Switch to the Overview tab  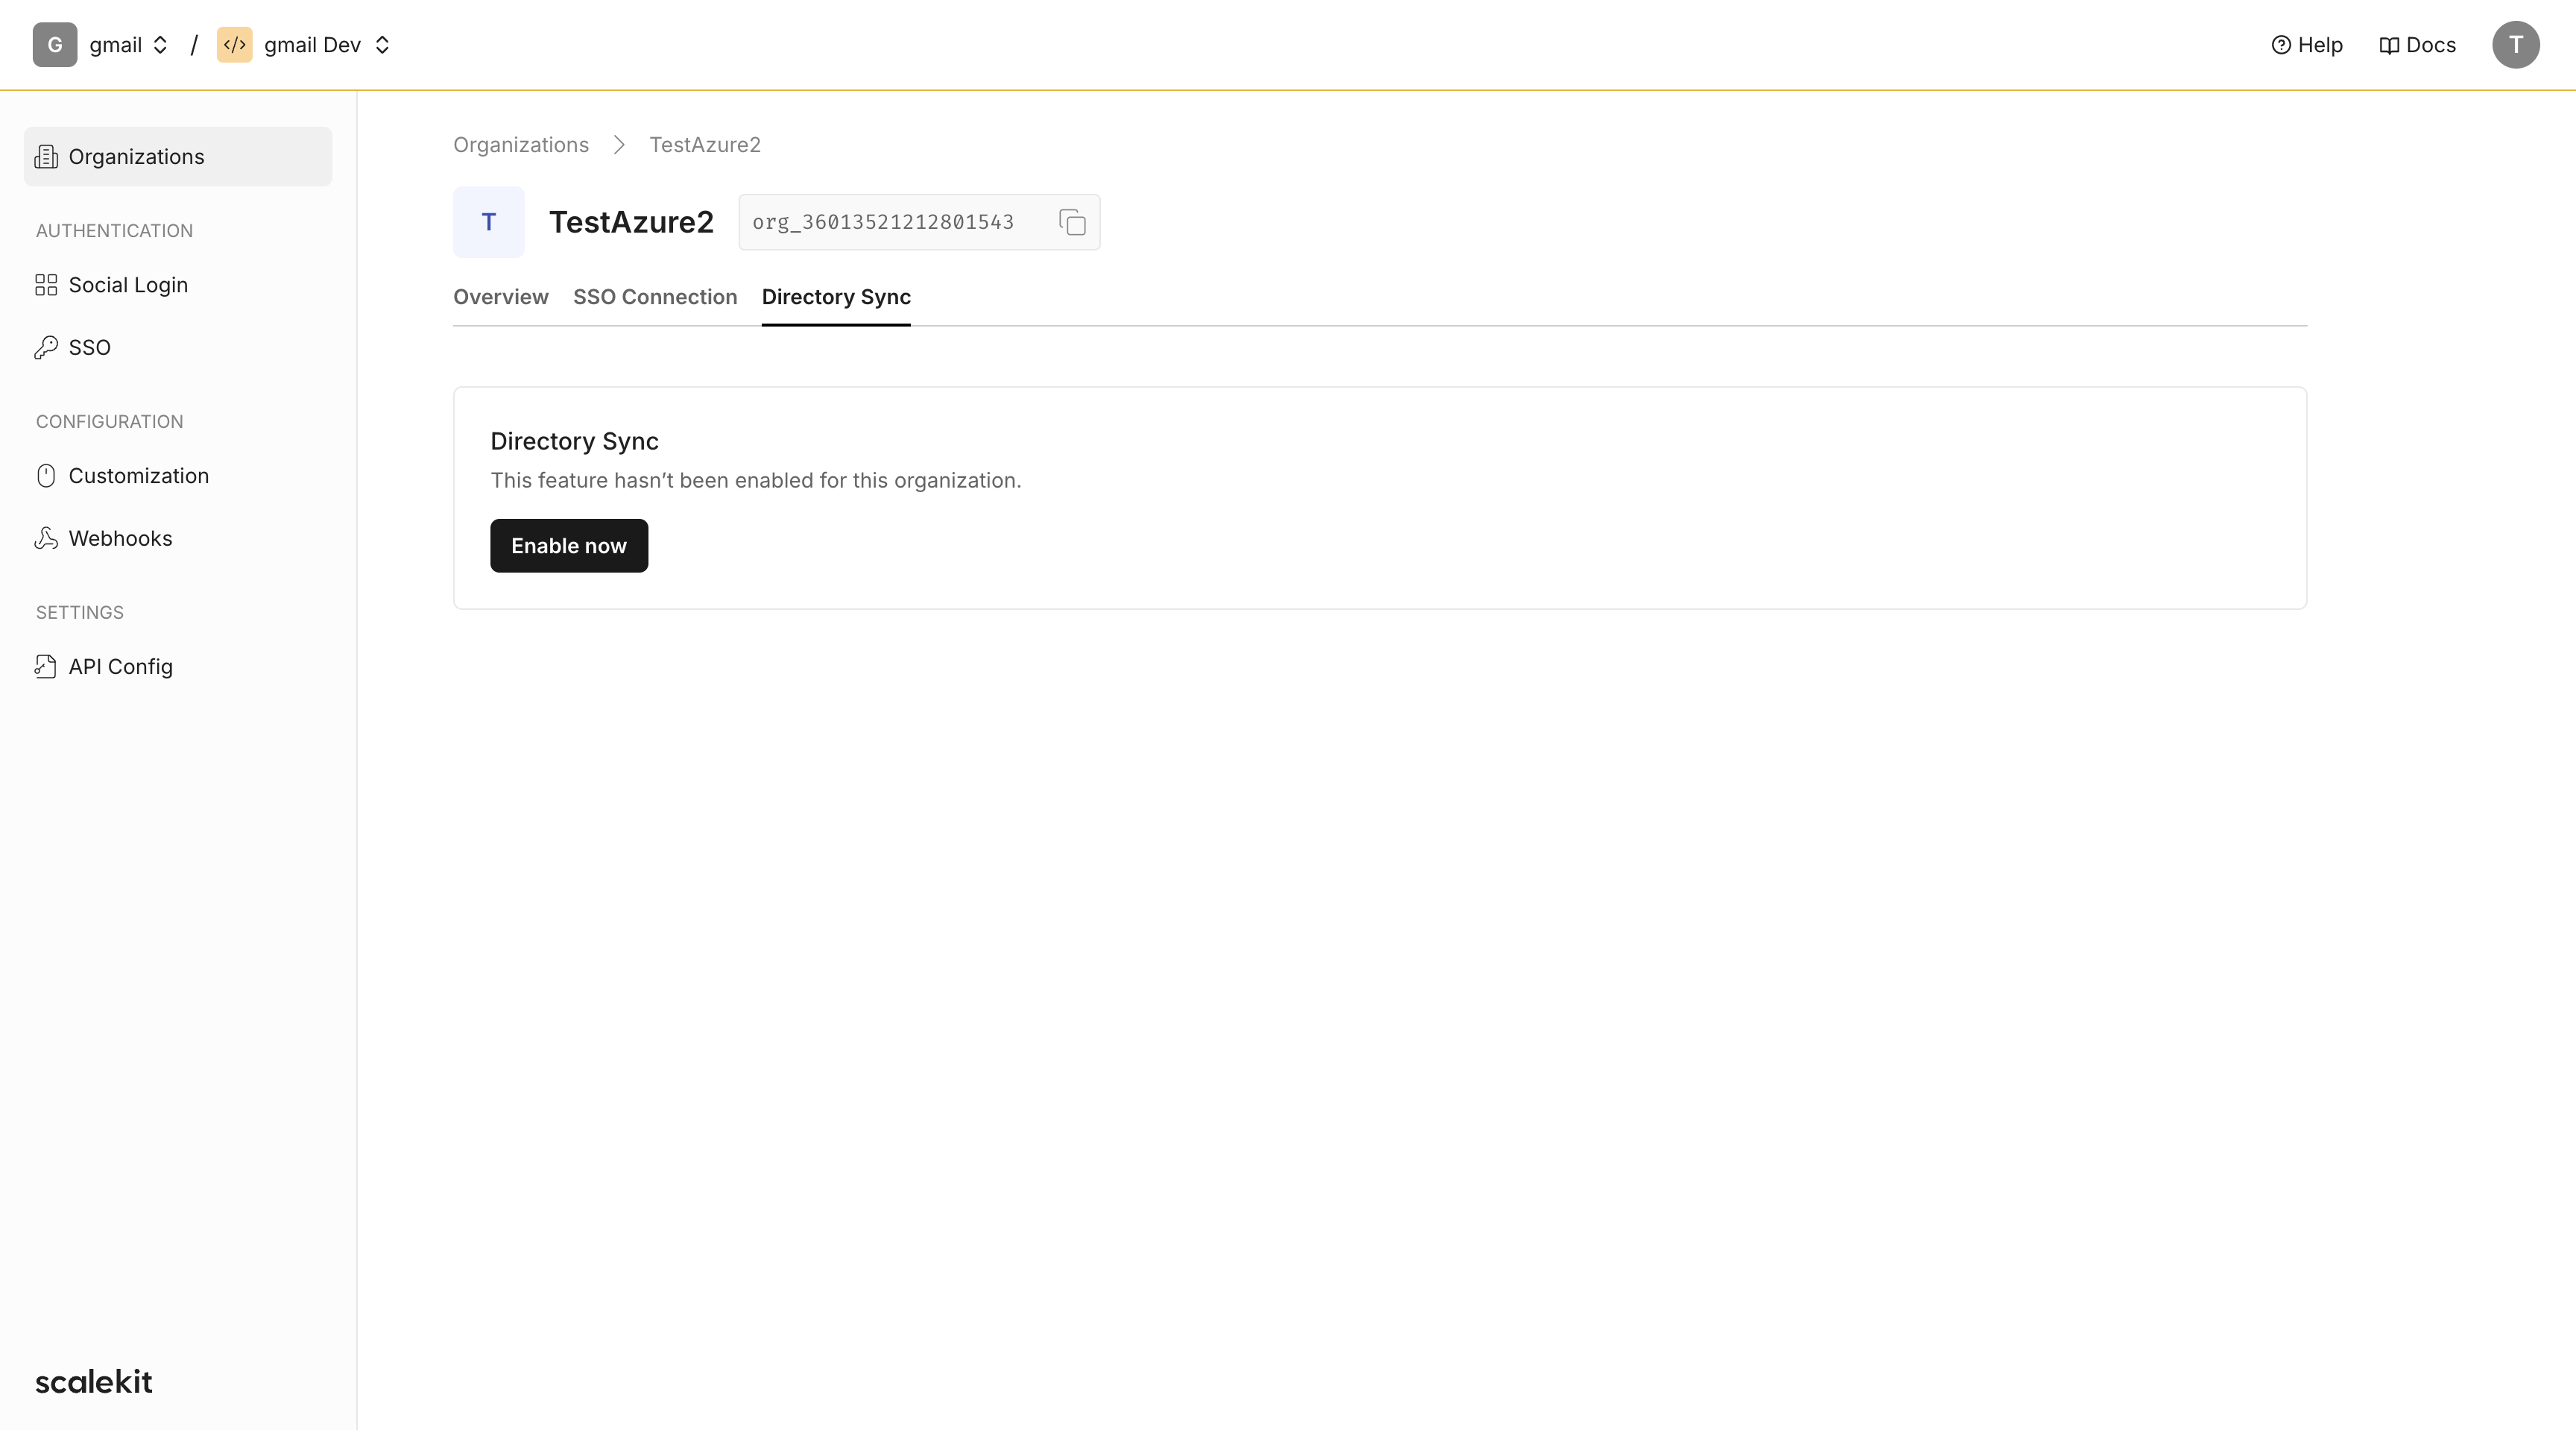pos(501,297)
